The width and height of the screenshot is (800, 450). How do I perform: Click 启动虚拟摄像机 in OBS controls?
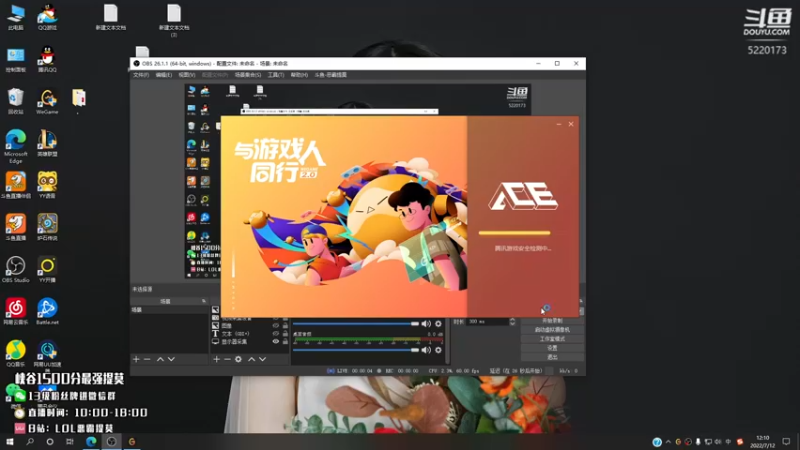[552, 330]
